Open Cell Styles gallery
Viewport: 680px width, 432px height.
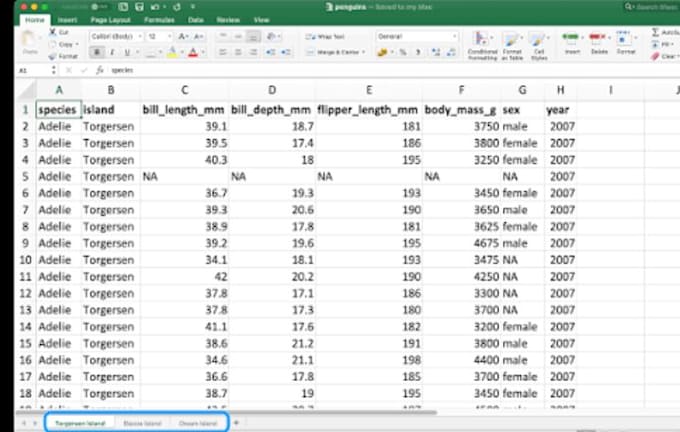tap(539, 45)
